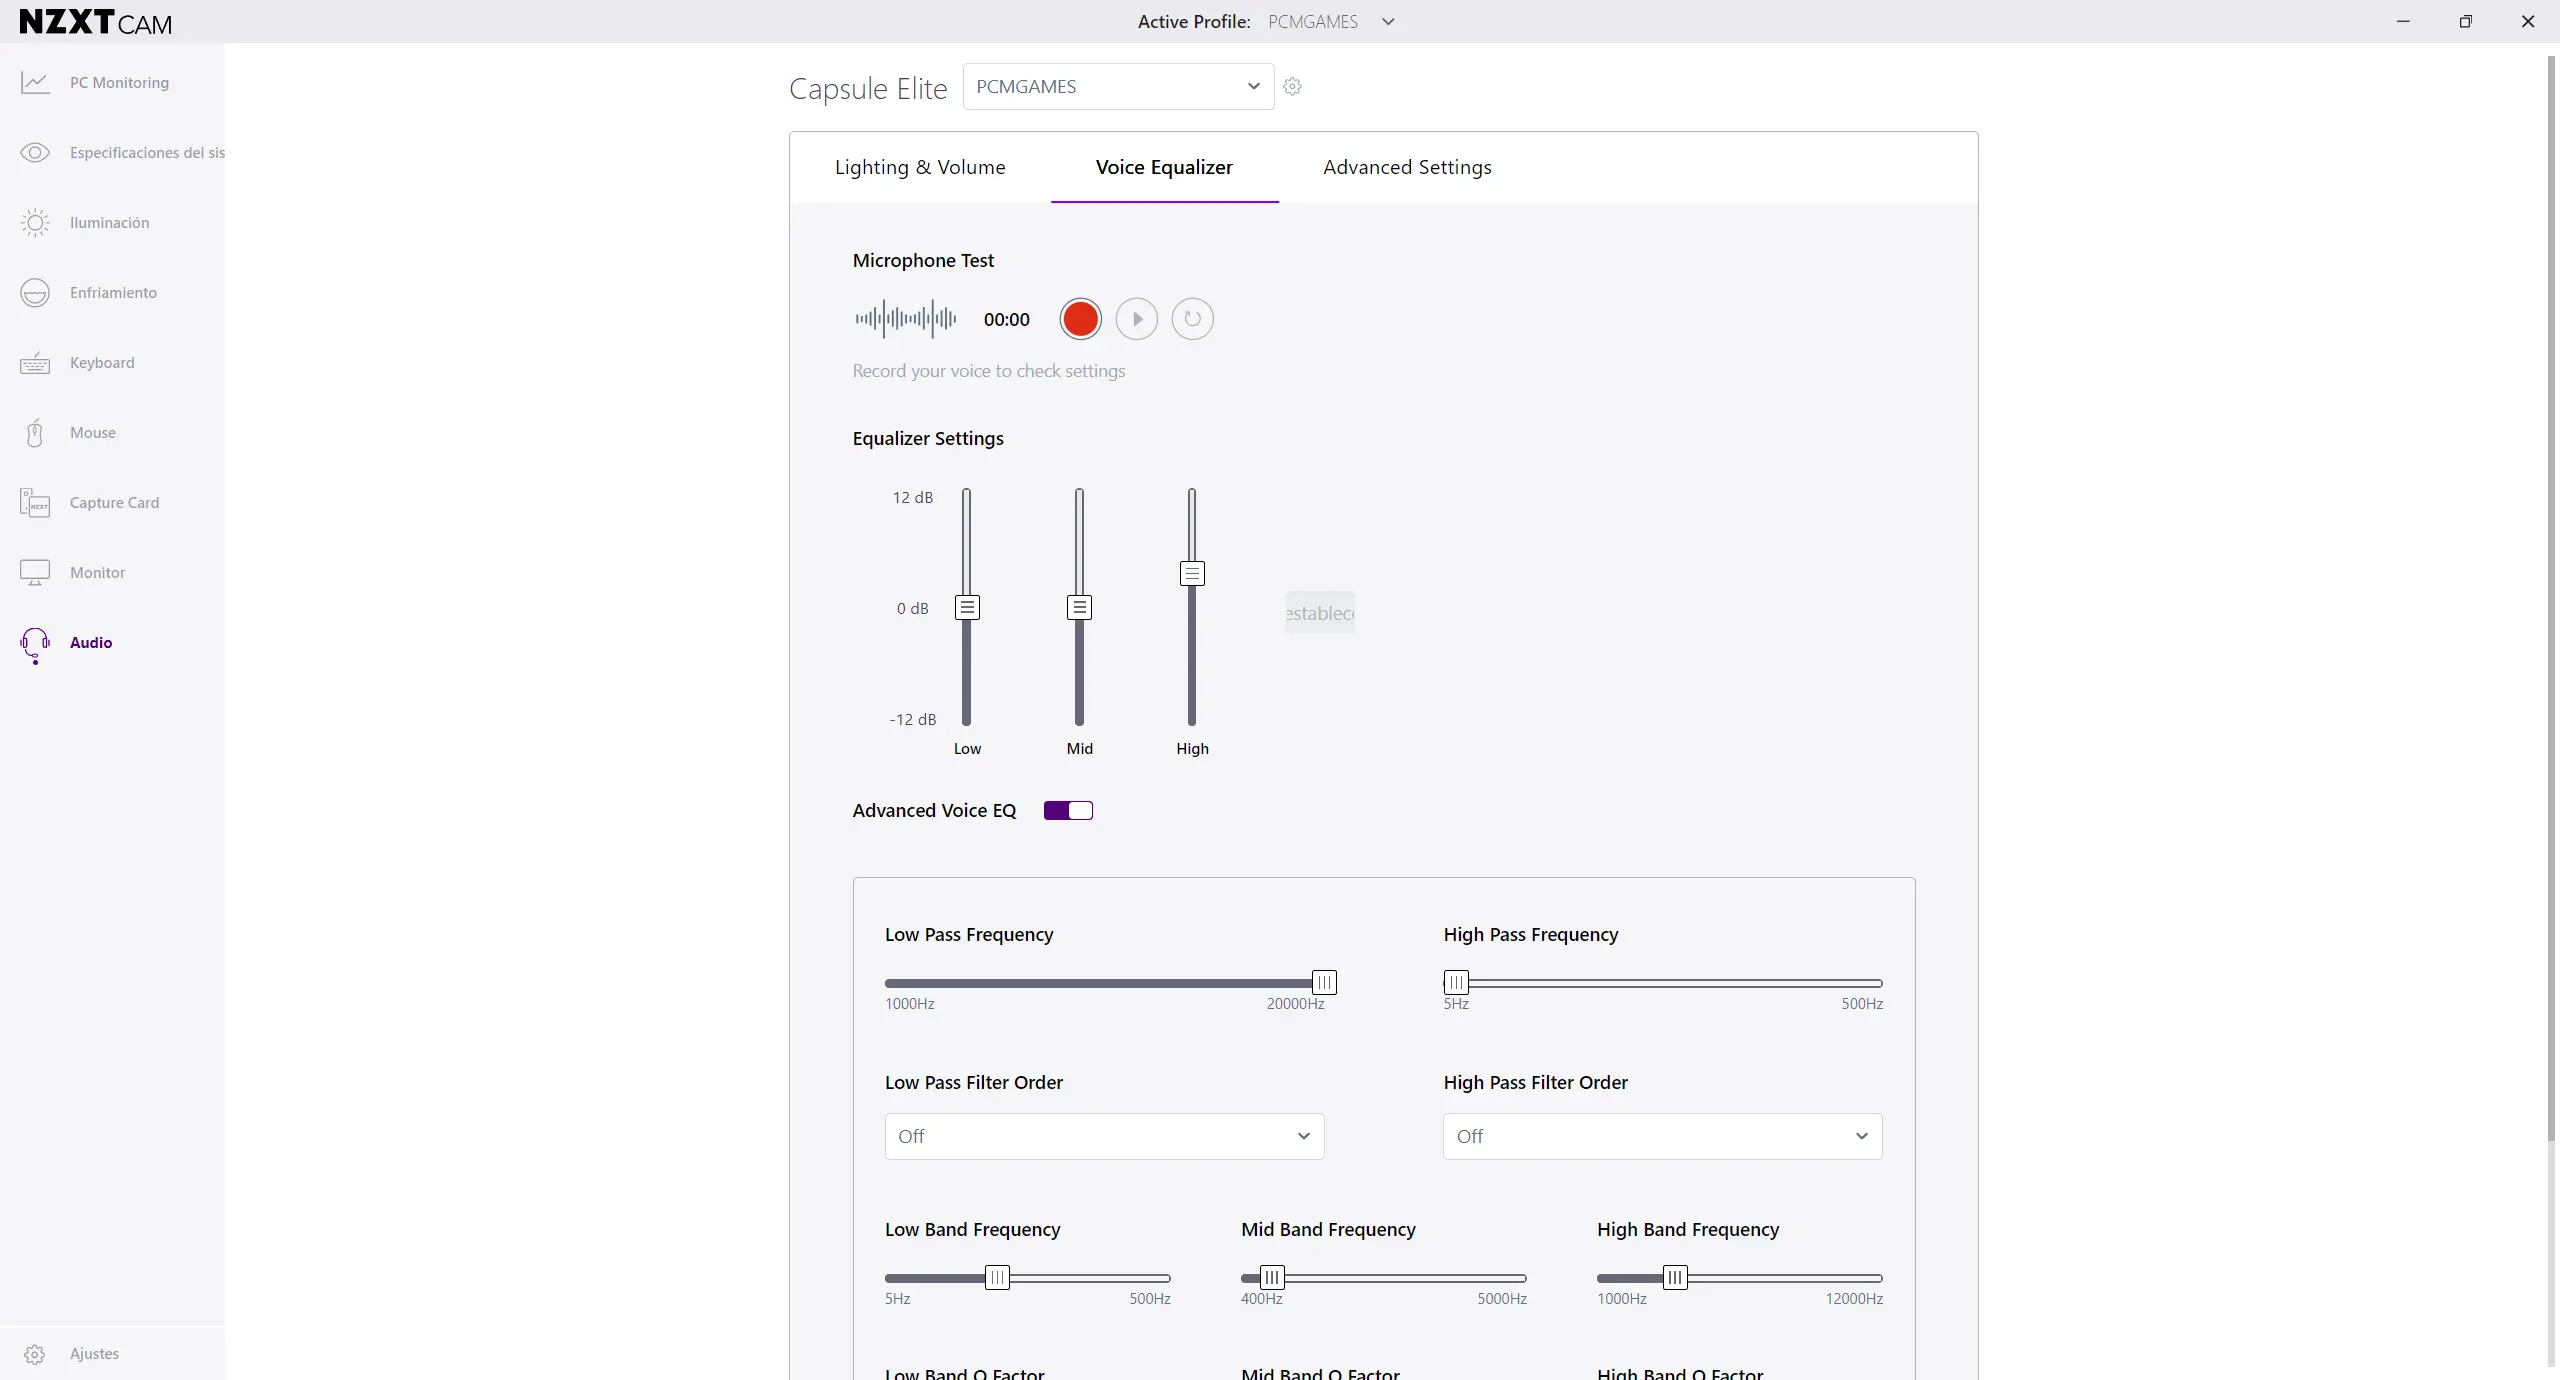The width and height of the screenshot is (2560, 1380).
Task: Click the Low Pass Frequency slider handle
Action: click(x=1324, y=982)
